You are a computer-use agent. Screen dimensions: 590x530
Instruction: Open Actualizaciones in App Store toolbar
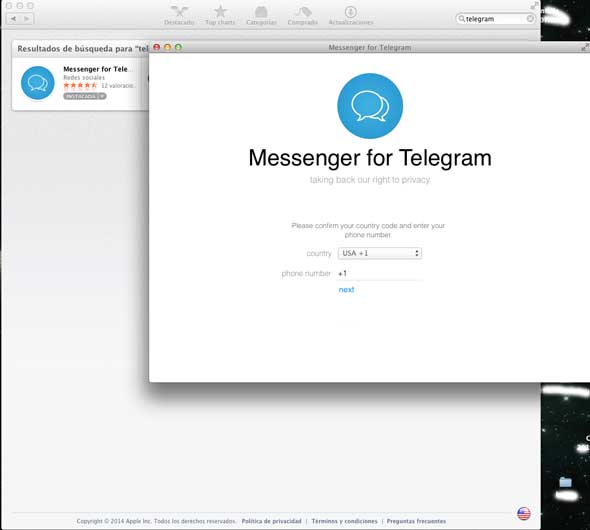coord(351,15)
